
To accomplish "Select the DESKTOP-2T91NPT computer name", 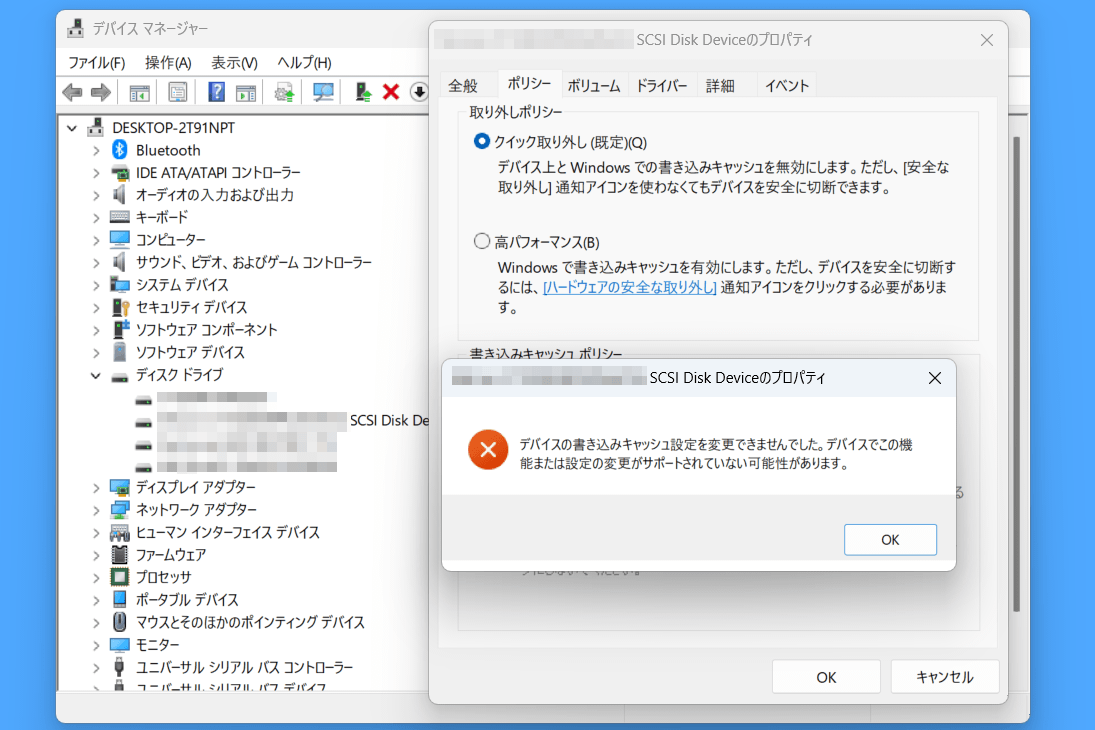I will [x=174, y=128].
